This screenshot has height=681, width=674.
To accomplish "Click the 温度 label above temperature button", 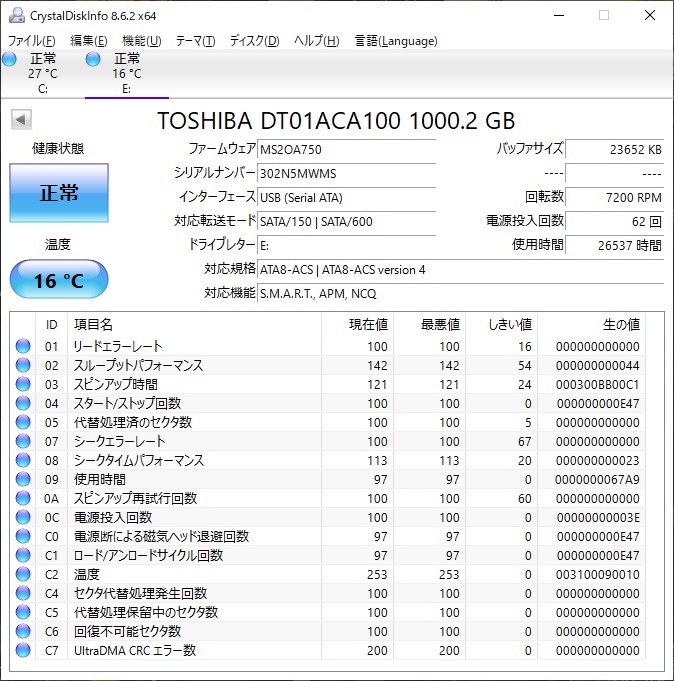I will 57,245.
